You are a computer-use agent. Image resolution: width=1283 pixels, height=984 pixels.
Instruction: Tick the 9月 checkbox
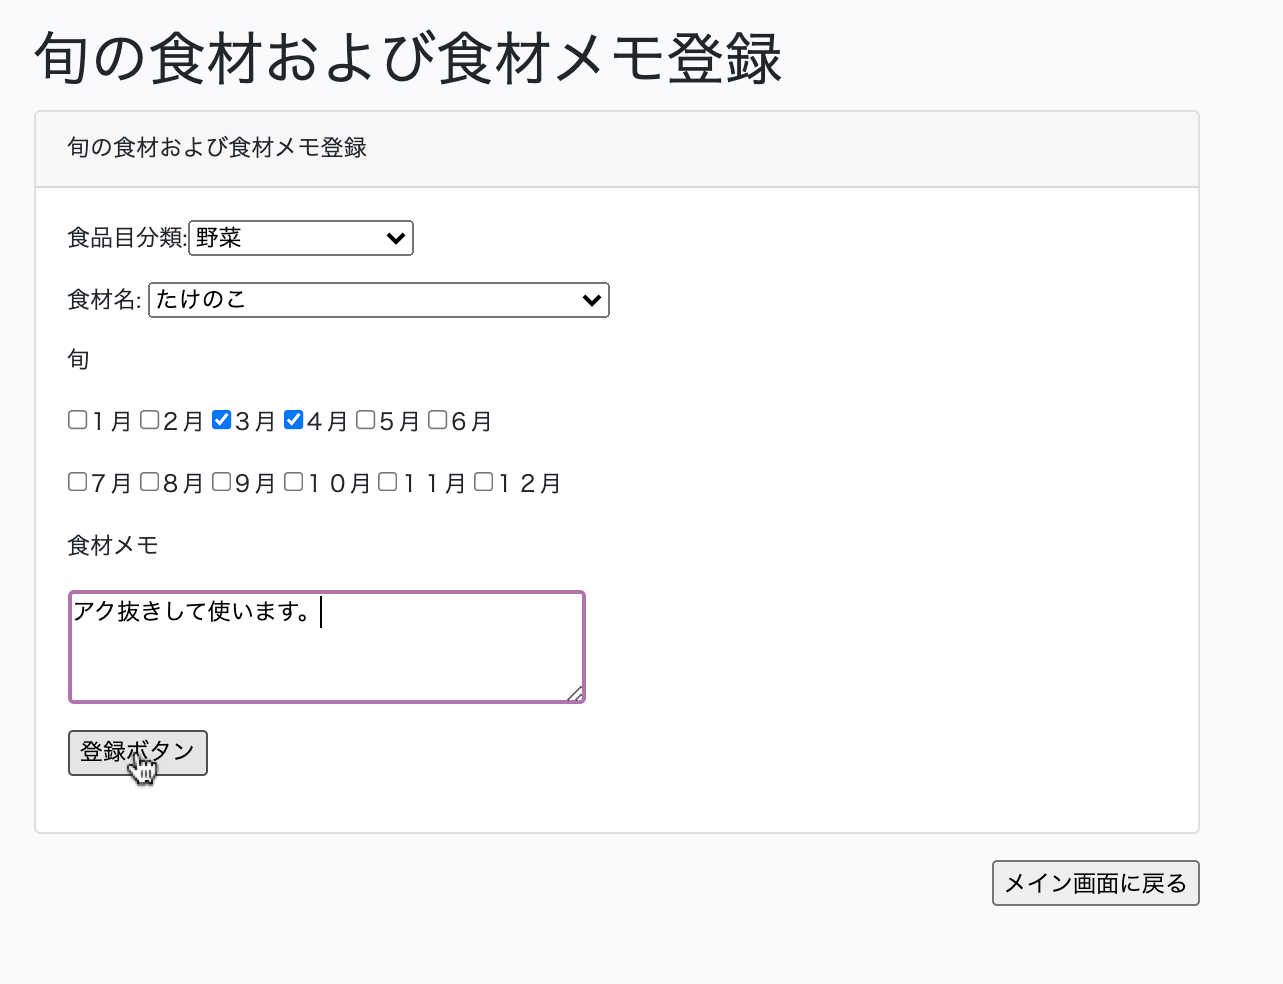click(x=222, y=482)
